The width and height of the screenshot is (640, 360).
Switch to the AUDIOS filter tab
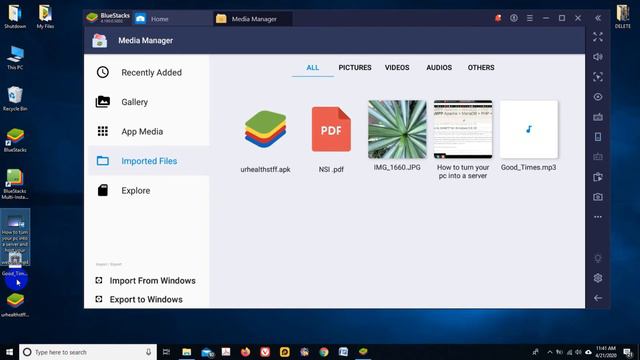point(439,68)
